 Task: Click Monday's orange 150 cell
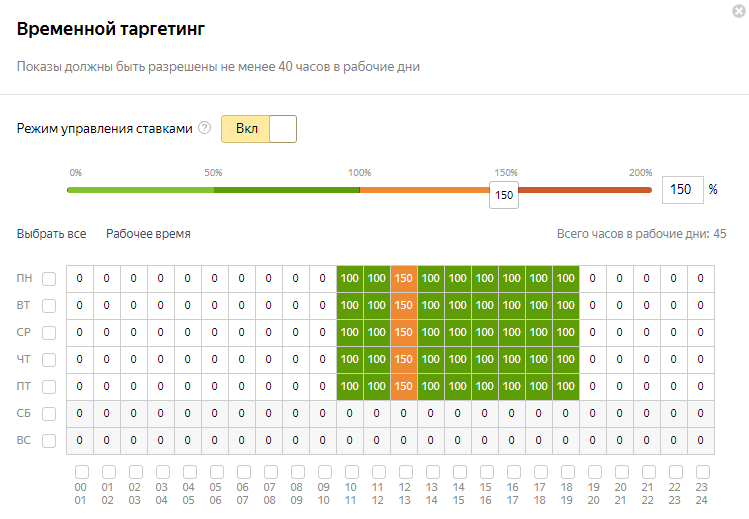404,278
